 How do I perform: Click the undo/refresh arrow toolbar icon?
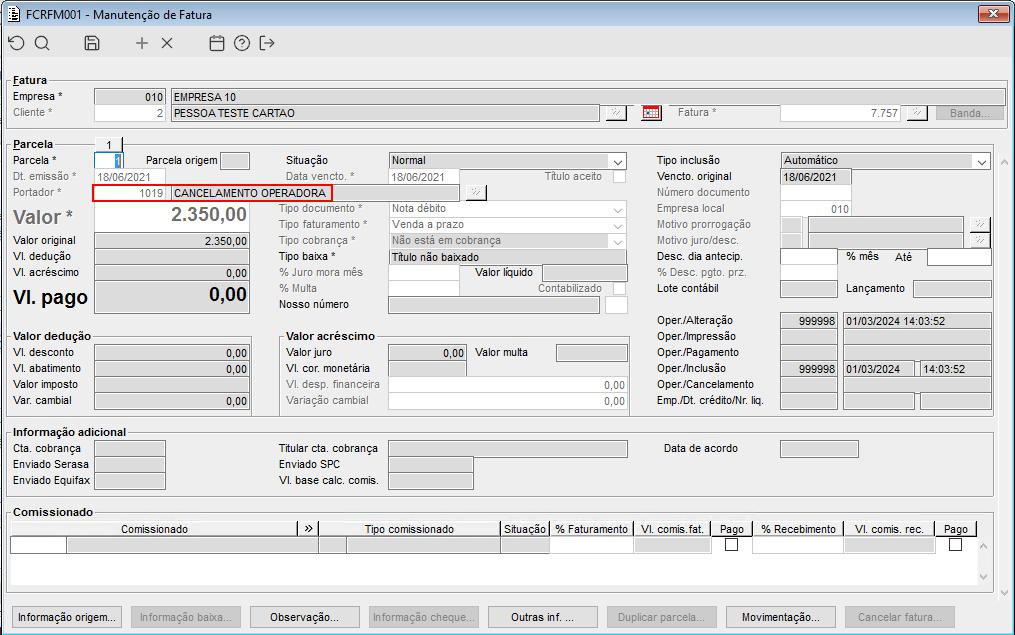(16, 43)
